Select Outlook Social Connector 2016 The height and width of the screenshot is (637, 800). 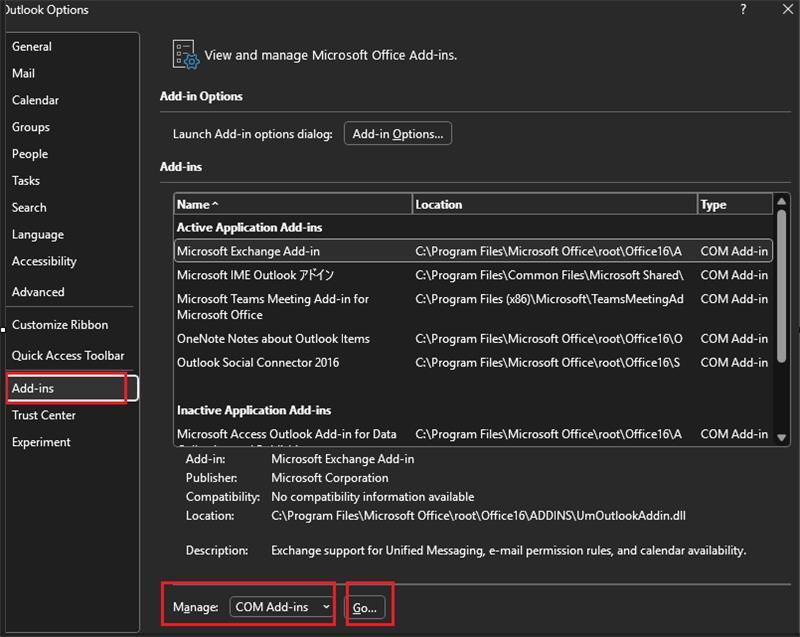300,362
